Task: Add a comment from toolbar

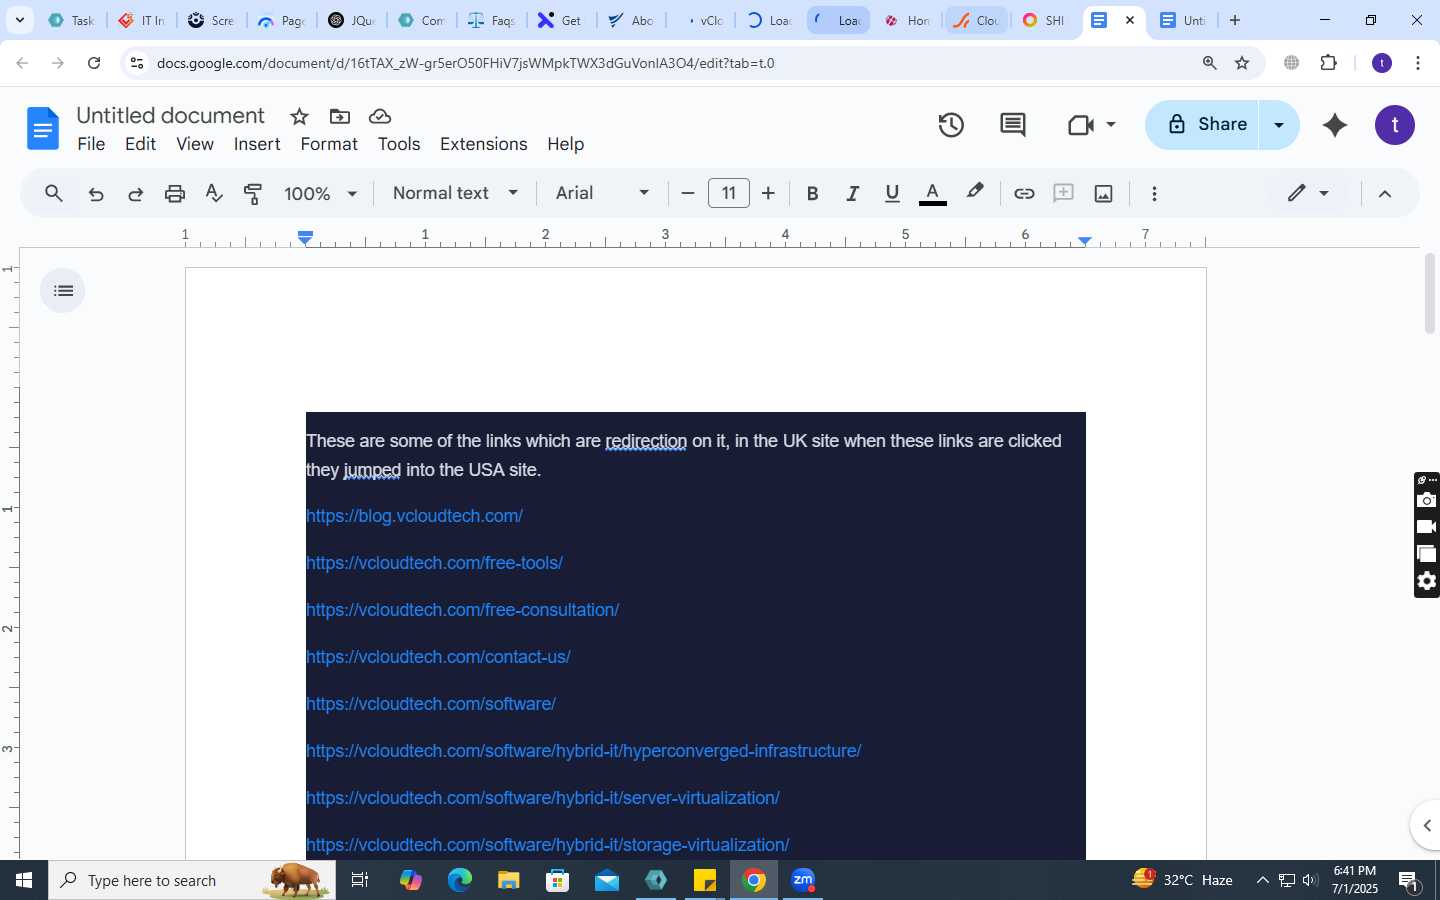Action: pos(1063,194)
